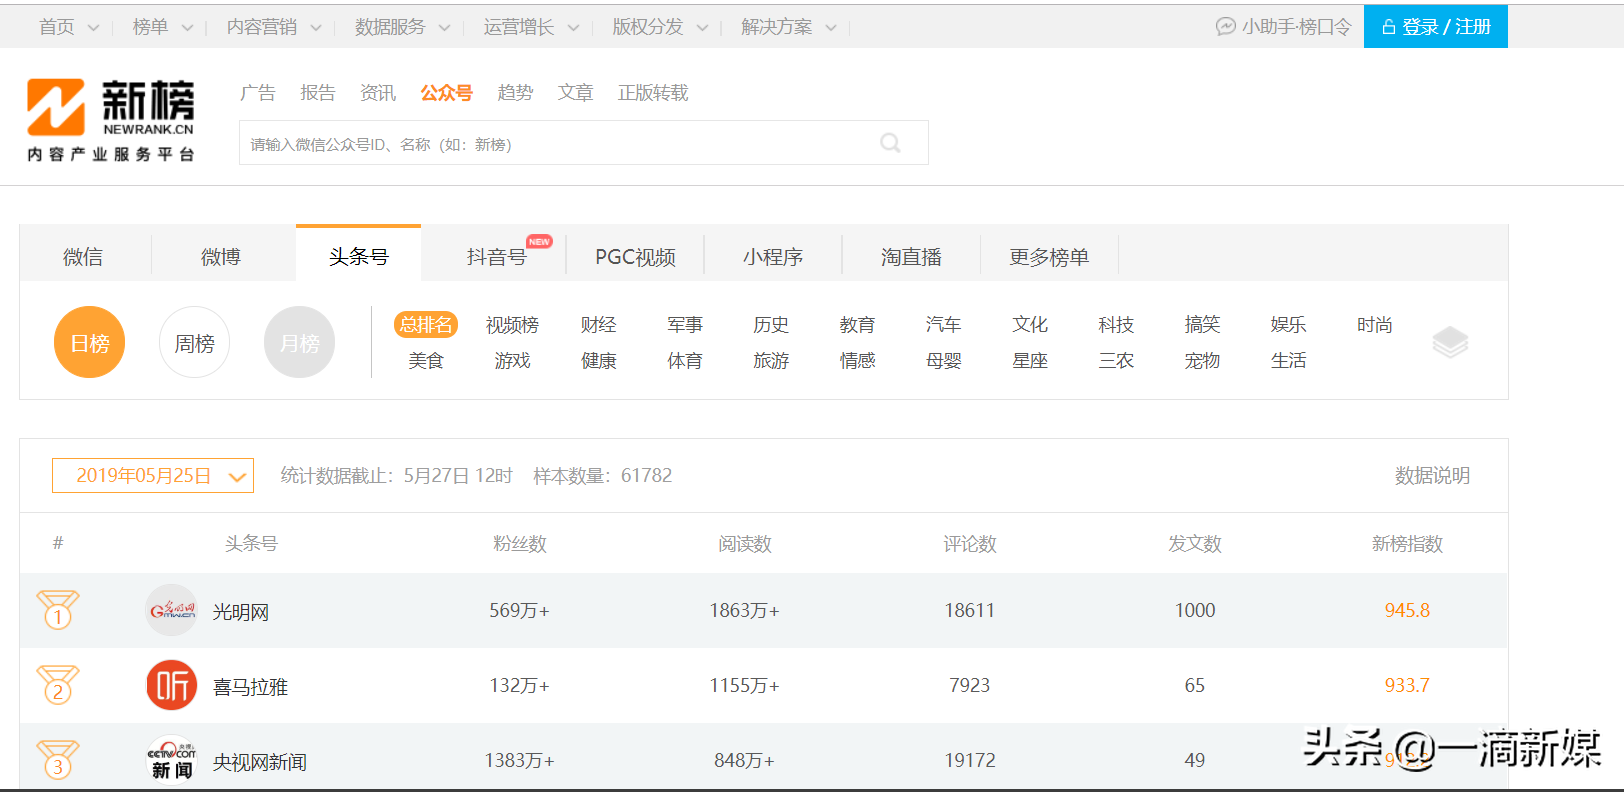
Task: Switch to the PGC视频 tab
Action: [635, 257]
